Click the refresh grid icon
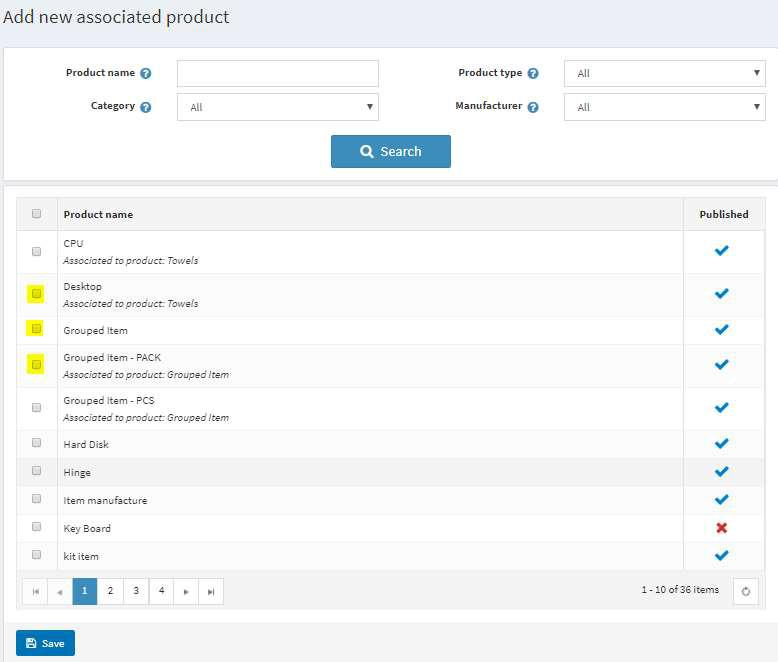Image resolution: width=778 pixels, height=662 pixels. (745, 591)
